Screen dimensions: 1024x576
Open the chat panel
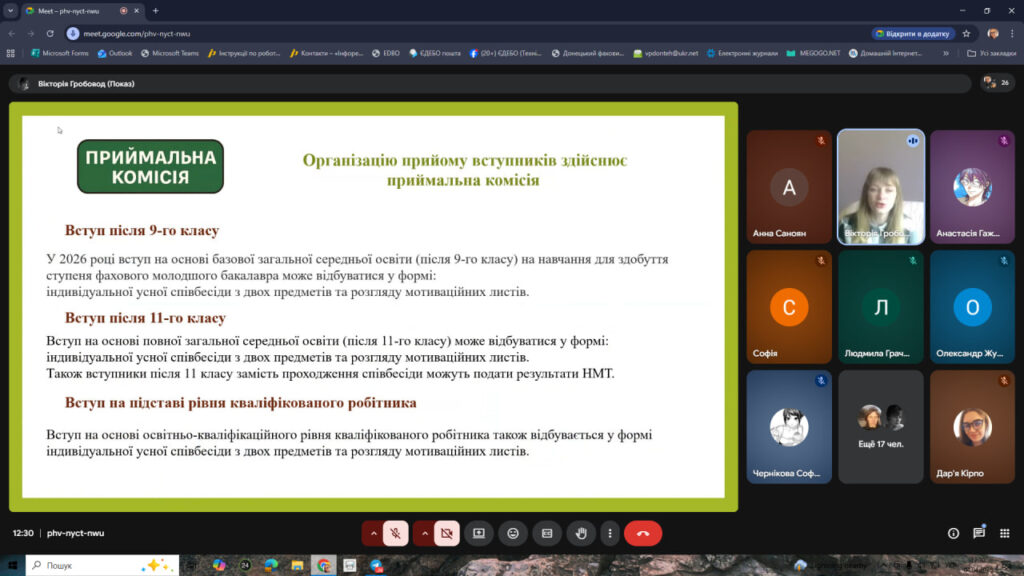(979, 534)
